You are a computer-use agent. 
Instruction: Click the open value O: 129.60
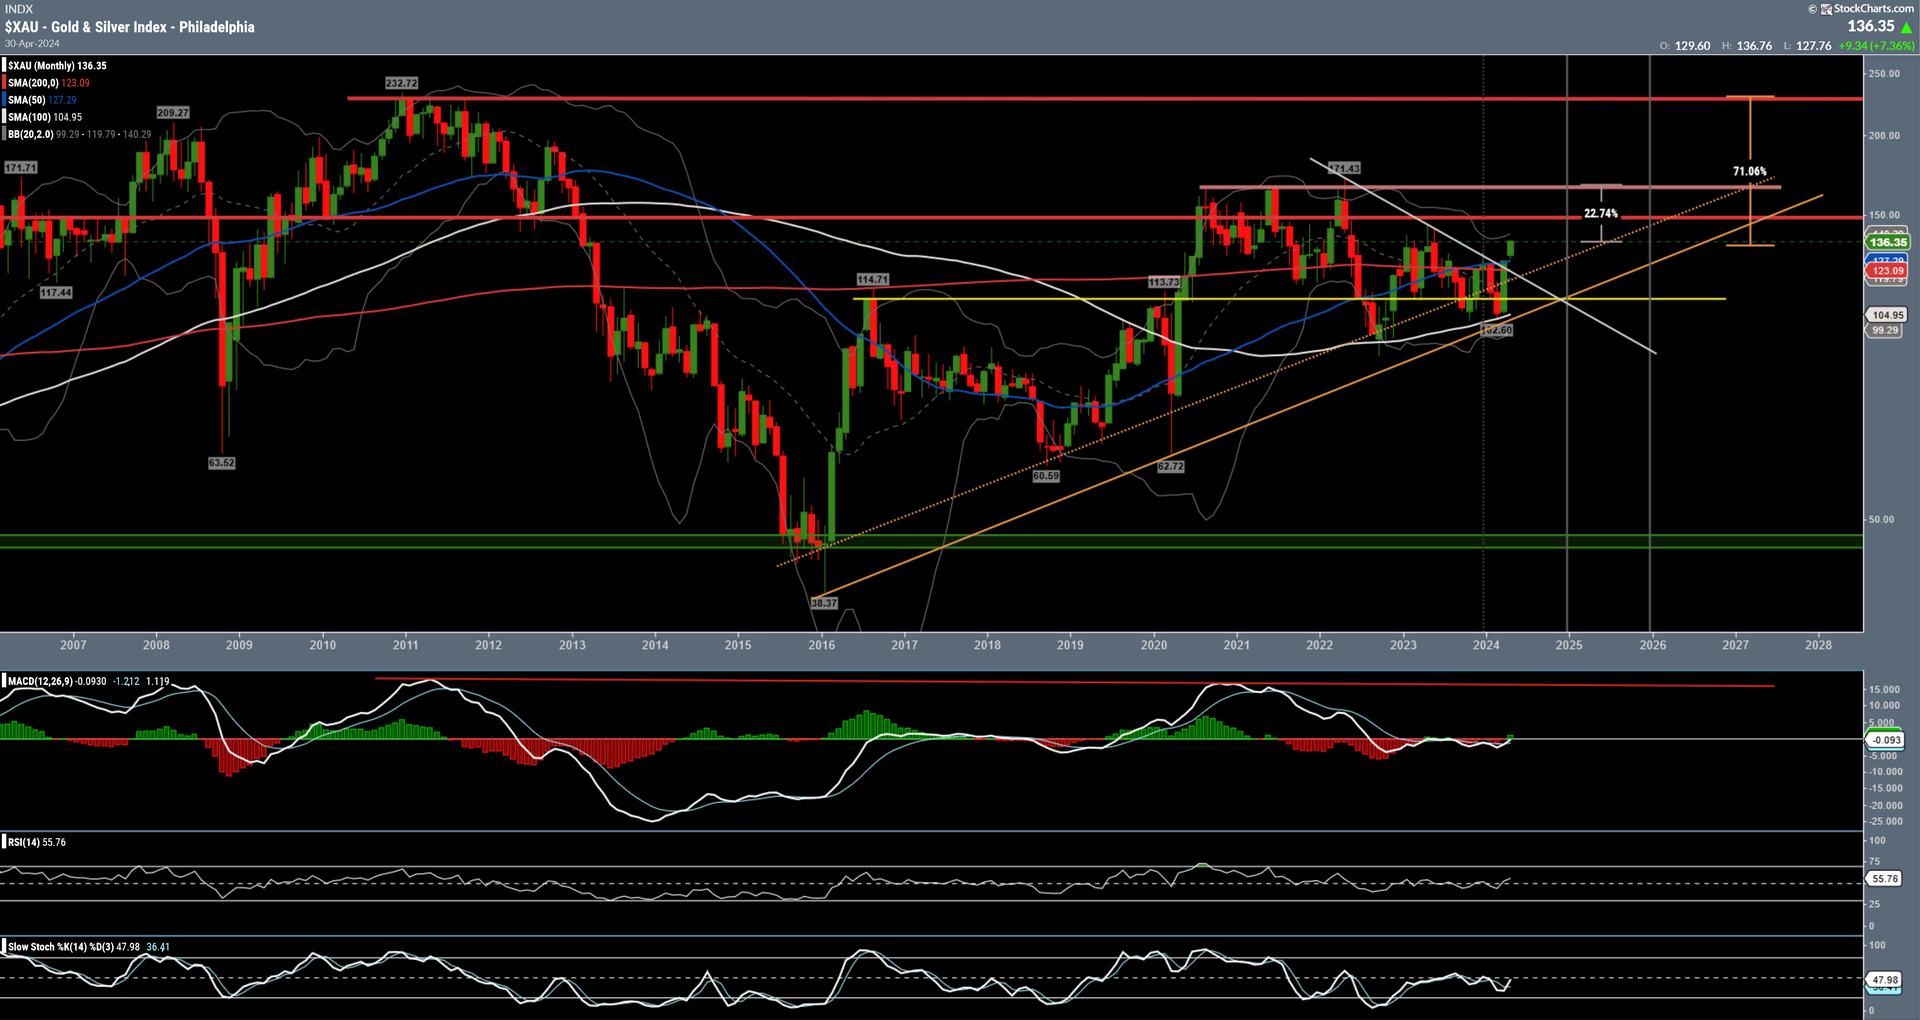(1685, 46)
